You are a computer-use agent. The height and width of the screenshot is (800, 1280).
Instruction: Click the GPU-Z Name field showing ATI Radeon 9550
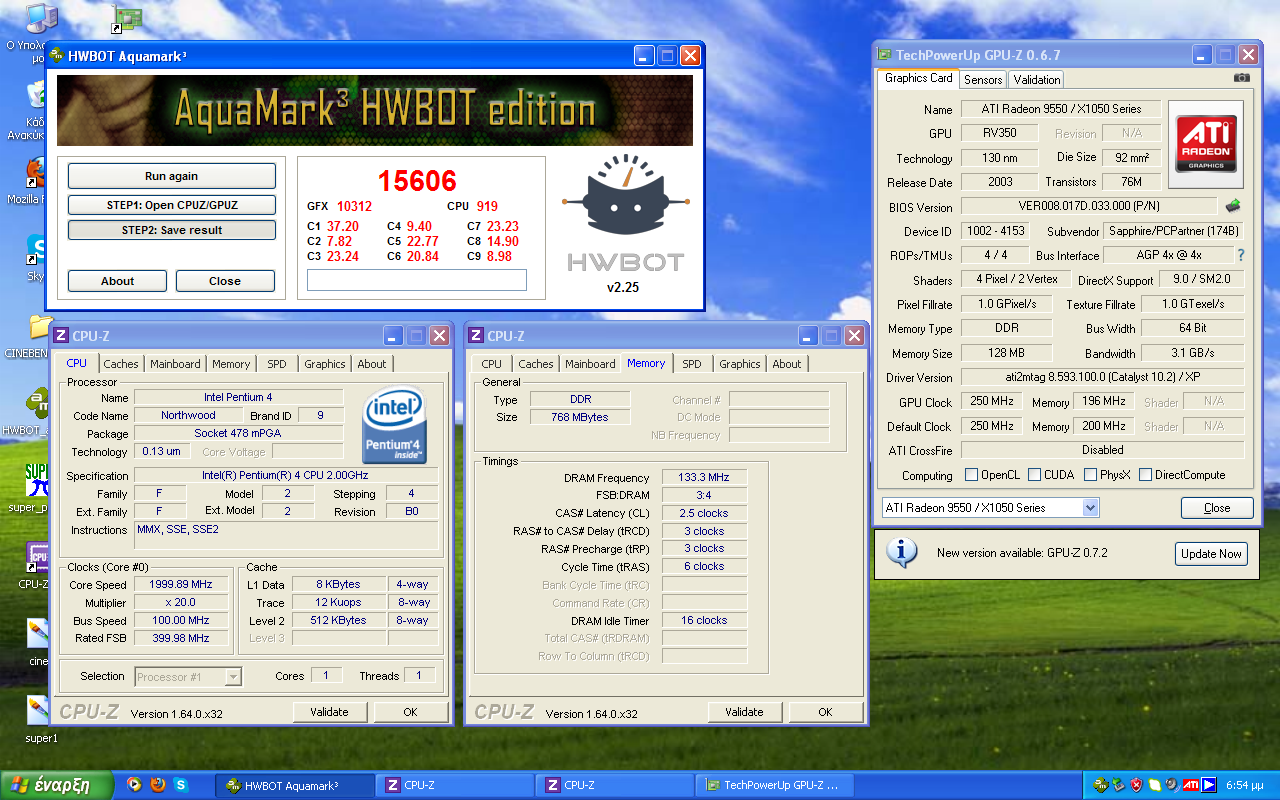pyautogui.click(x=1063, y=109)
